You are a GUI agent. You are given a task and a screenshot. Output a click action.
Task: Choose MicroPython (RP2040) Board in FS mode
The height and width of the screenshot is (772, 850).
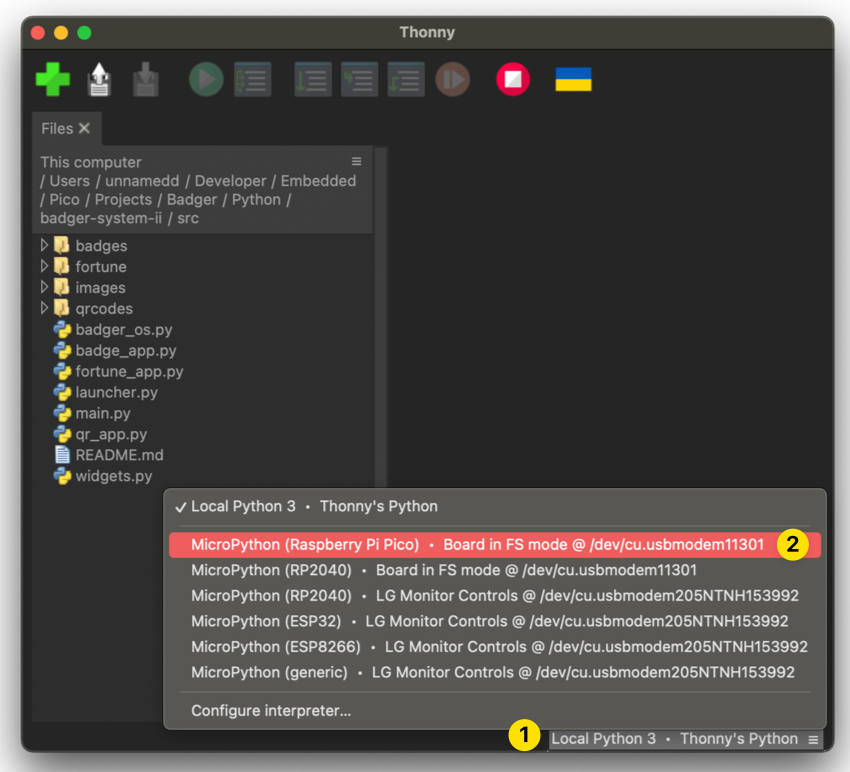[494, 570]
